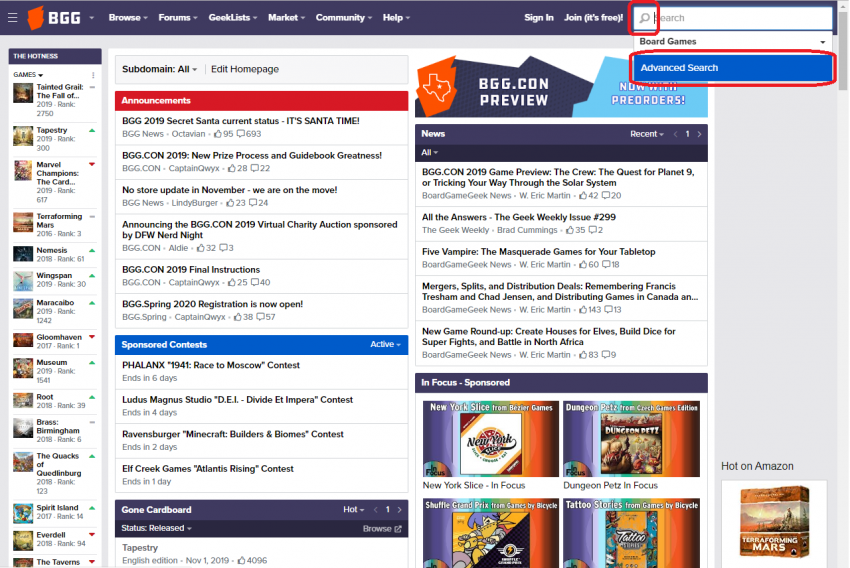Click Nemesis in The Hotness list
This screenshot has width=850, height=568.
click(51, 250)
